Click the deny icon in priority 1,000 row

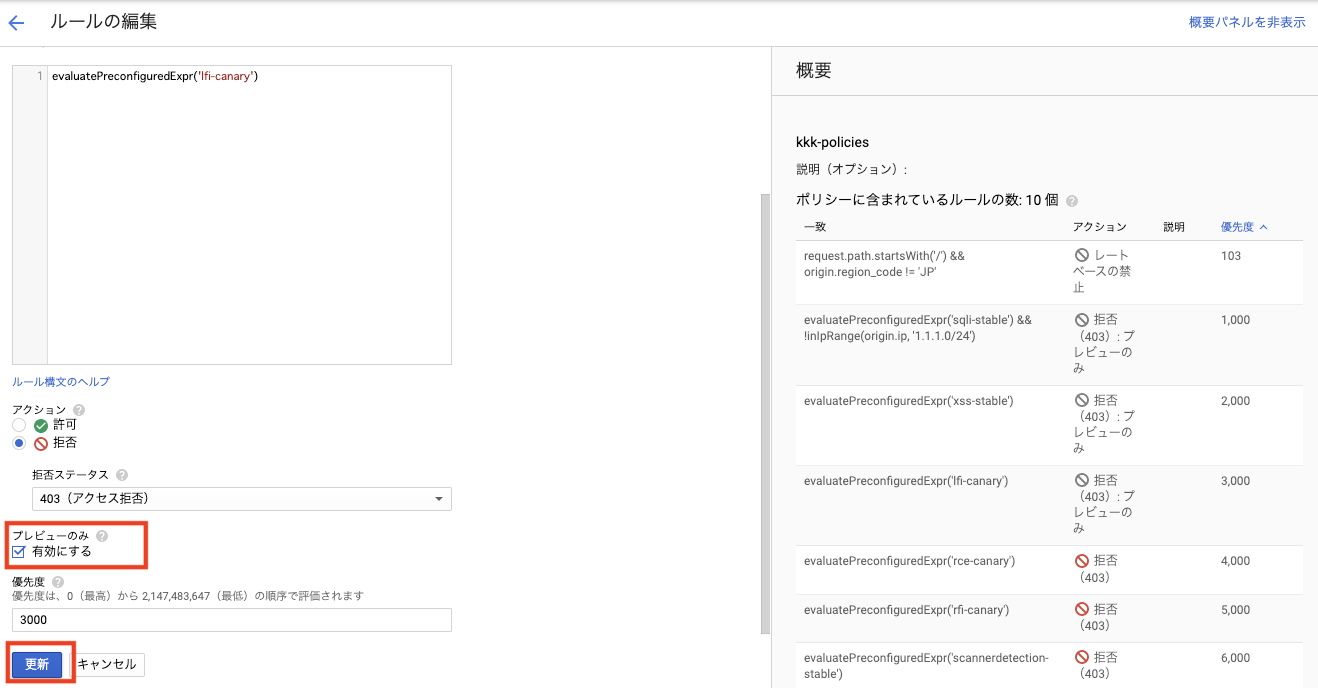click(1081, 320)
